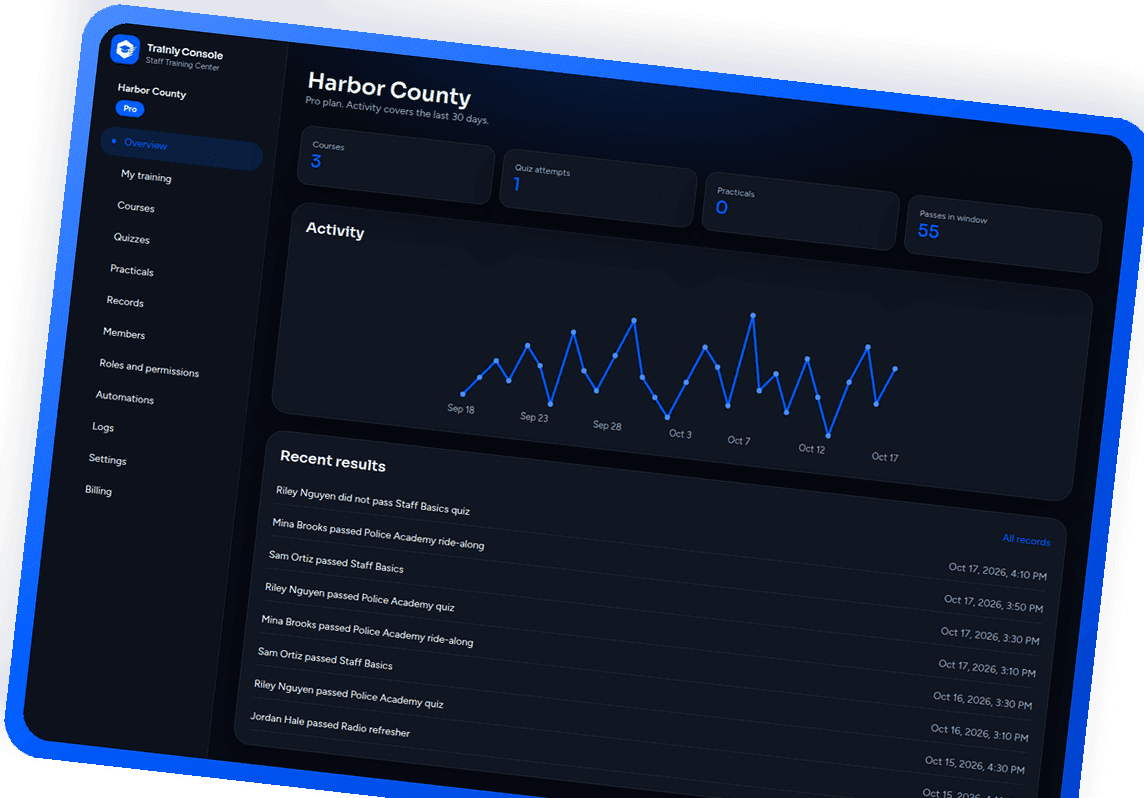Open Roles and permissions
The height and width of the screenshot is (798, 1144).
(x=149, y=368)
